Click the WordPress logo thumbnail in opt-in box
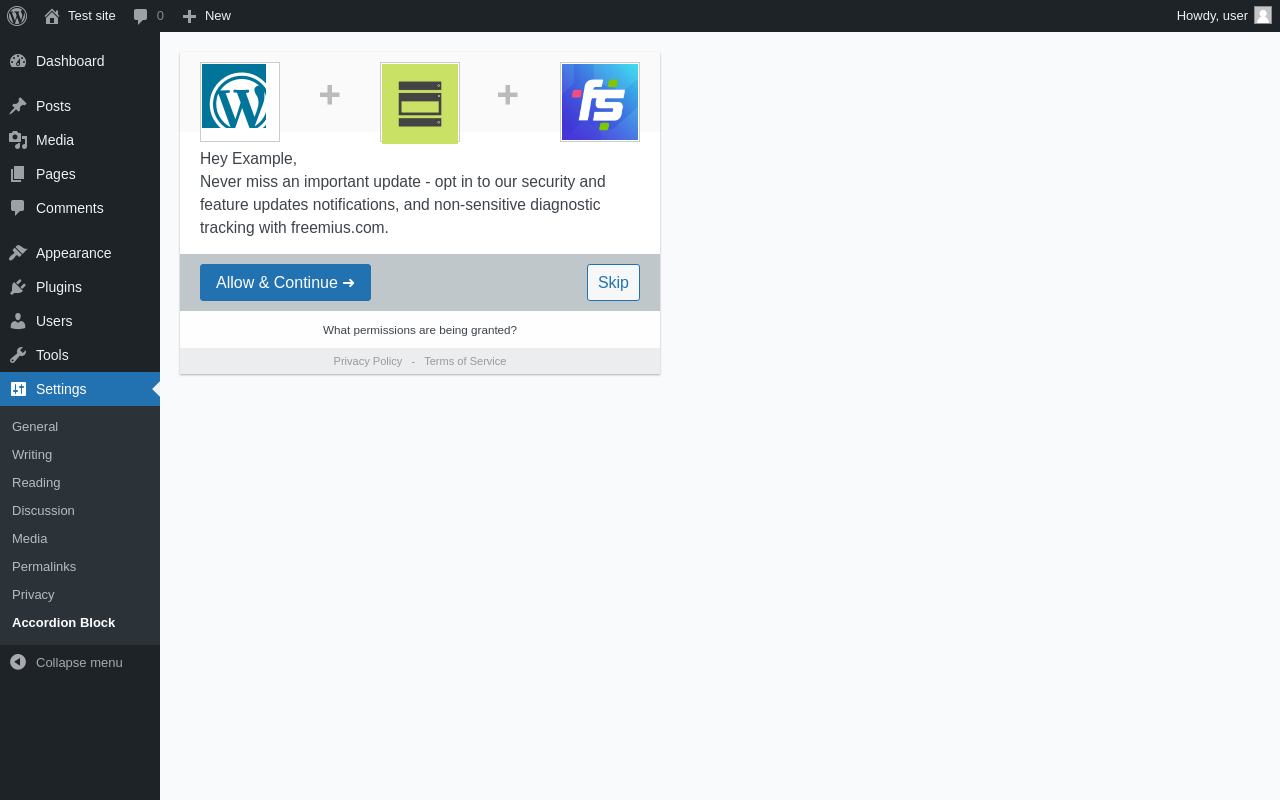This screenshot has width=1280, height=800. (x=240, y=102)
